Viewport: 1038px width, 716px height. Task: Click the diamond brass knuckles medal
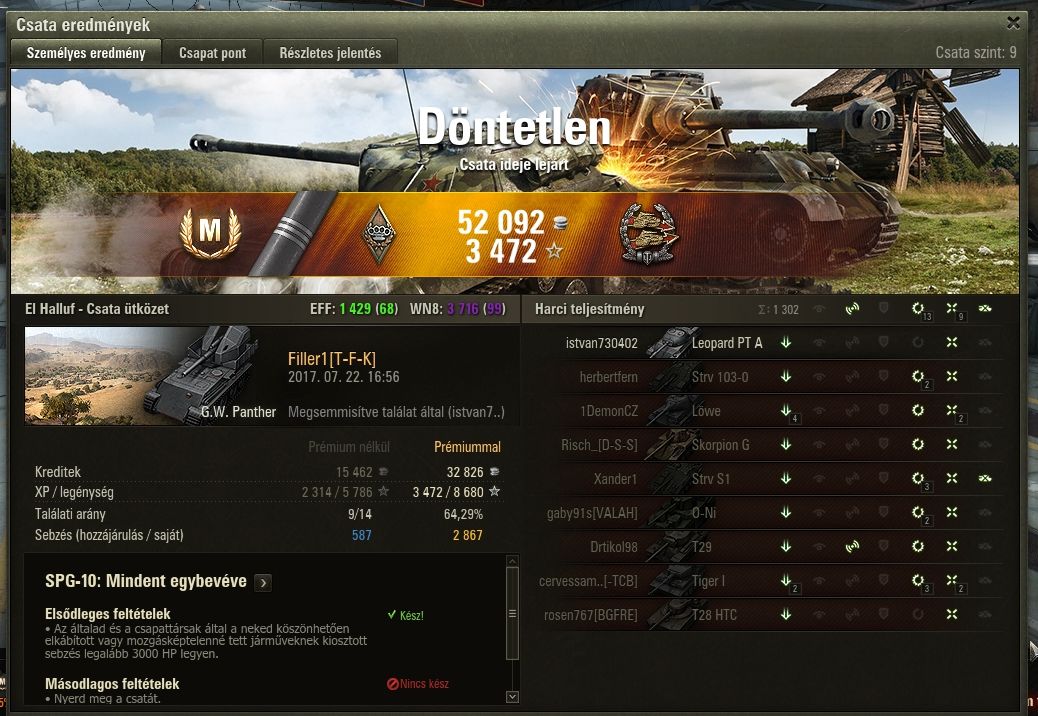click(379, 233)
